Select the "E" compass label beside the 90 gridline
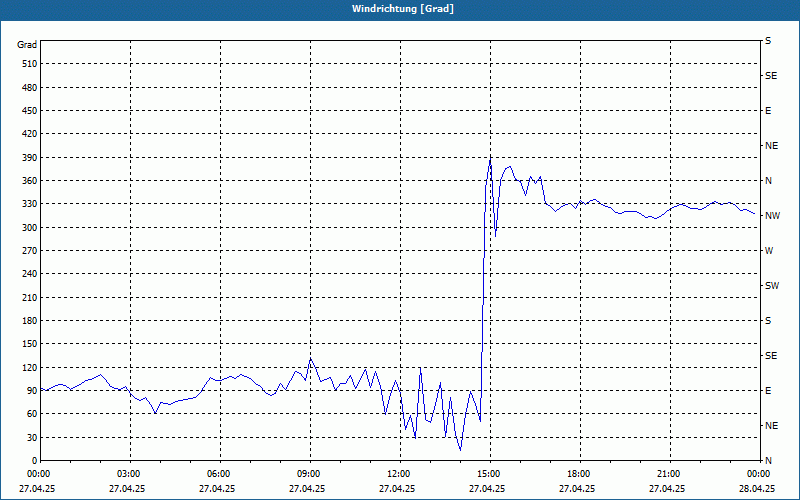The height and width of the screenshot is (500, 800). pyautogui.click(x=768, y=391)
